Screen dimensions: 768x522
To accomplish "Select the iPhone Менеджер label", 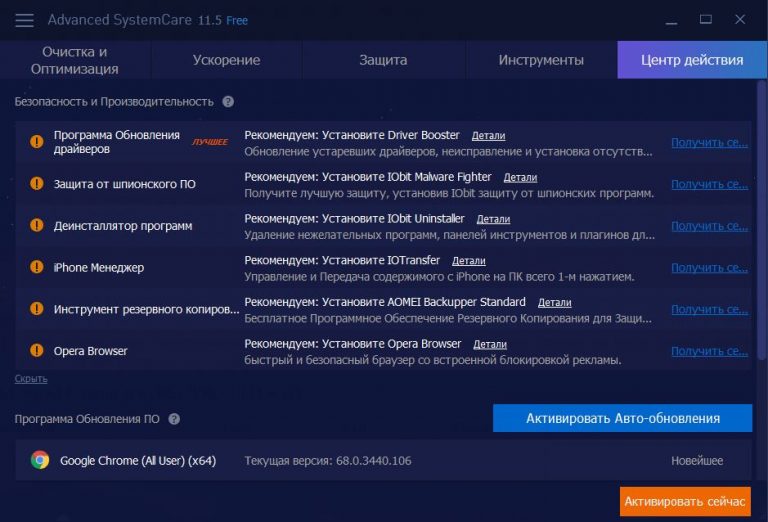I will 99,267.
